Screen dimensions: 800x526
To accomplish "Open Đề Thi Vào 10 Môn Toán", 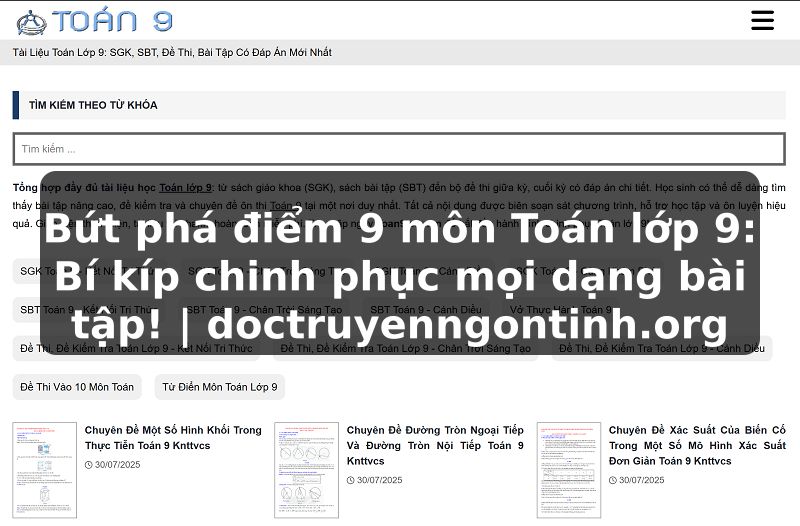I will (x=77, y=387).
